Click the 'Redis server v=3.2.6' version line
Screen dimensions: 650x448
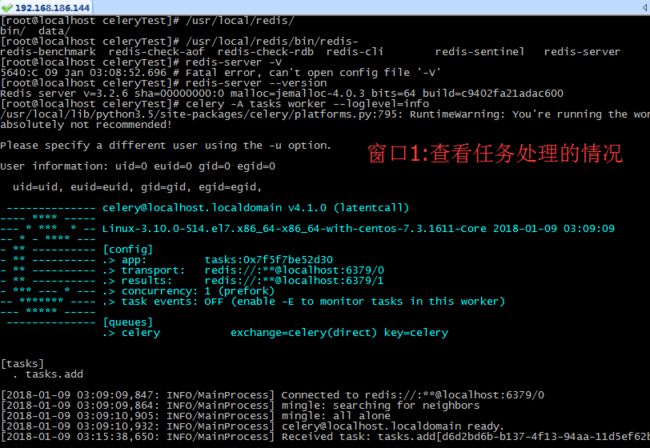[x=282, y=93]
